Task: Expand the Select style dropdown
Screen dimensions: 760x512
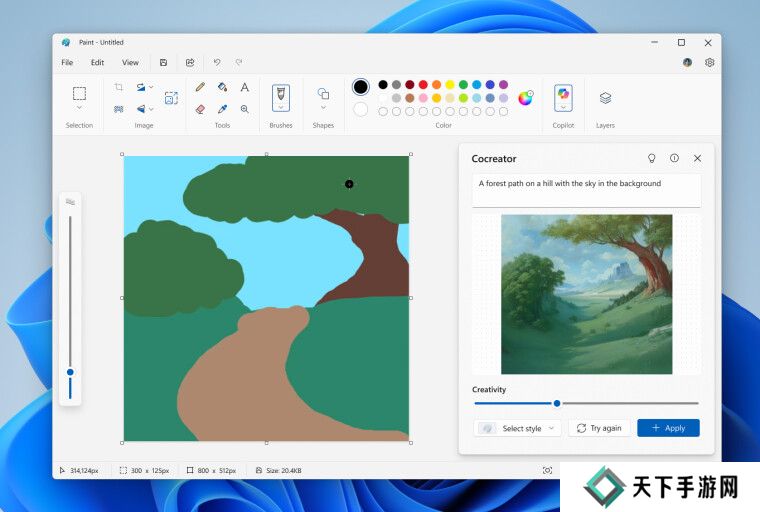Action: [517, 428]
